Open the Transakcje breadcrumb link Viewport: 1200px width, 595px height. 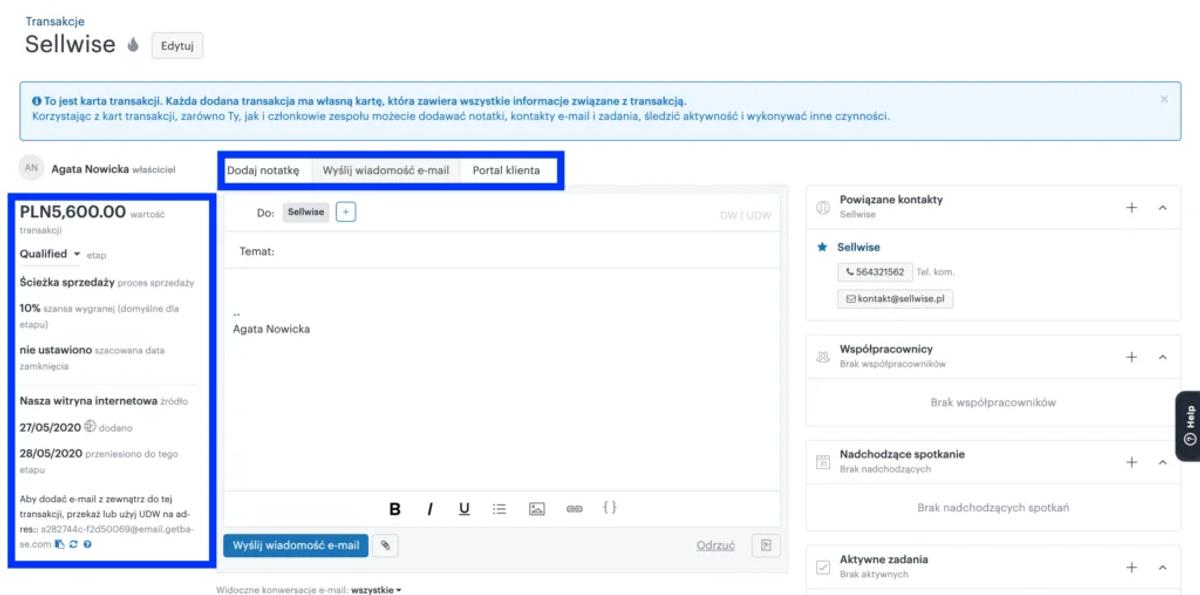55,21
